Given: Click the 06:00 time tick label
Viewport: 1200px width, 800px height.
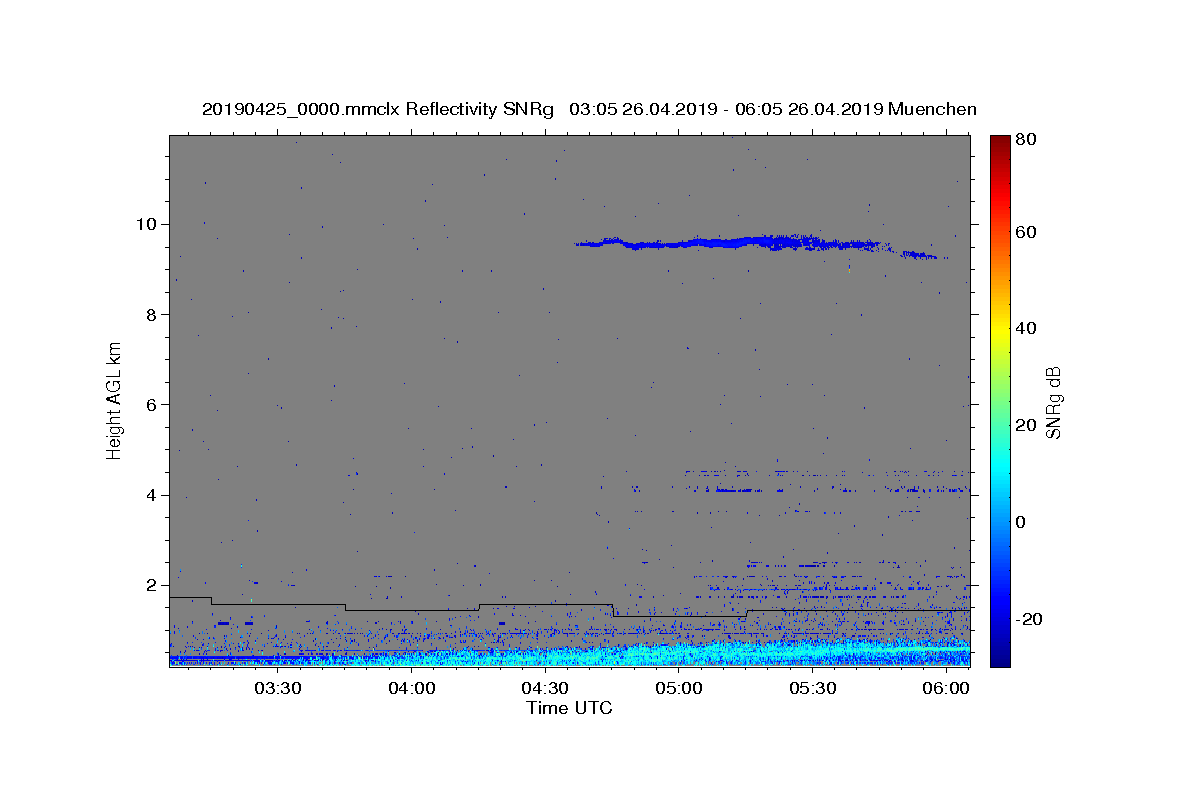Looking at the screenshot, I should coord(945,688).
